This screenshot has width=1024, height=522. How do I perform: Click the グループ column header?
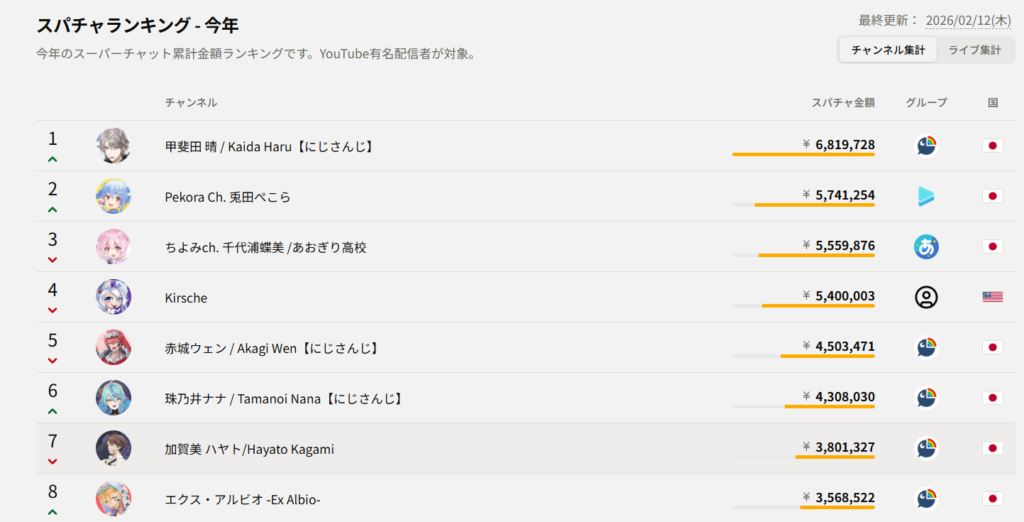pyautogui.click(x=926, y=102)
